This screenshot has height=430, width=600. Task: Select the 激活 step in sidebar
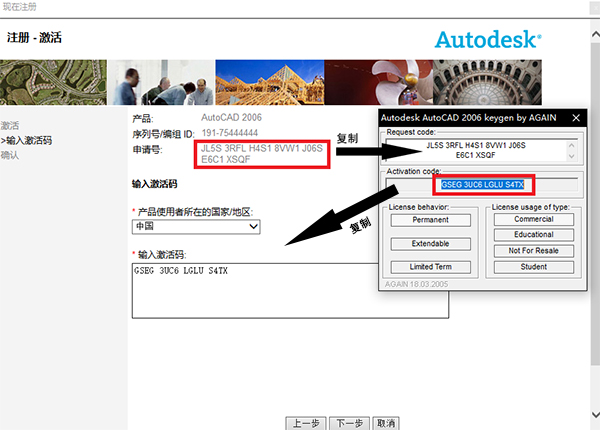[10, 125]
